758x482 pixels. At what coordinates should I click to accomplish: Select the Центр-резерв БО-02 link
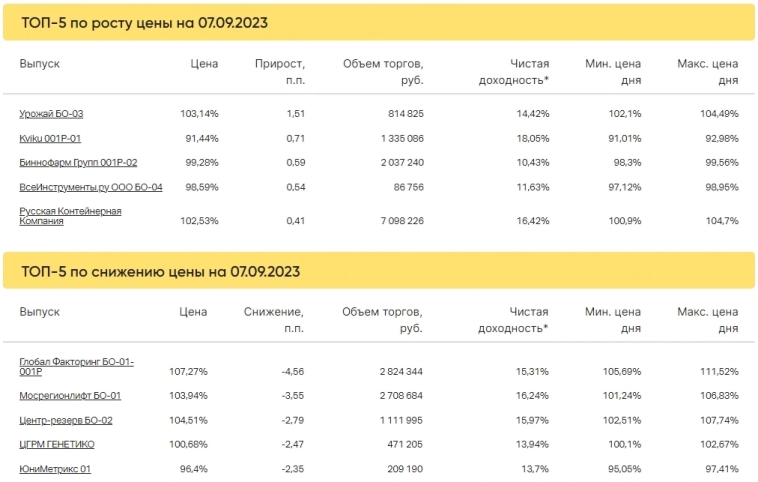[x=66, y=420]
